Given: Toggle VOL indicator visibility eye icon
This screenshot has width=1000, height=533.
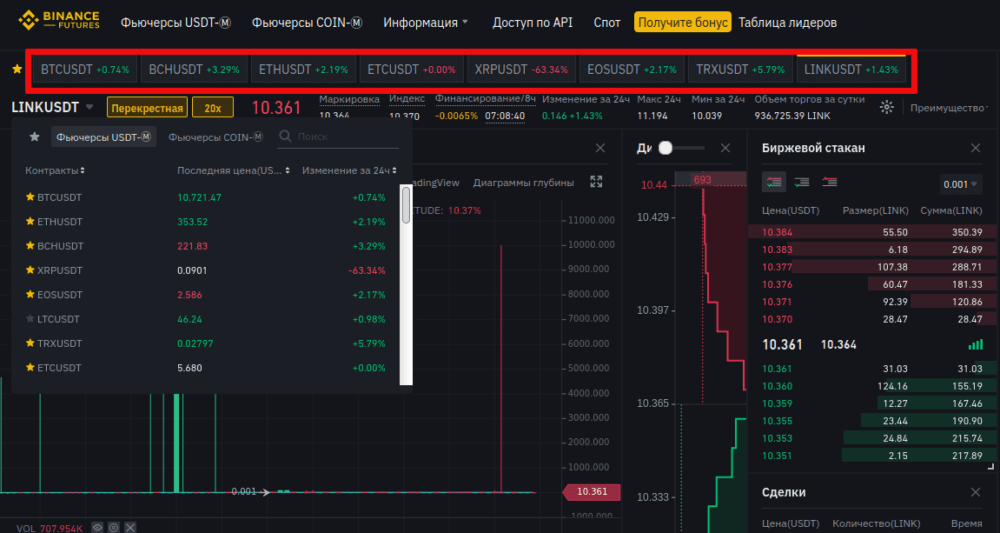Looking at the screenshot, I should (x=97, y=527).
